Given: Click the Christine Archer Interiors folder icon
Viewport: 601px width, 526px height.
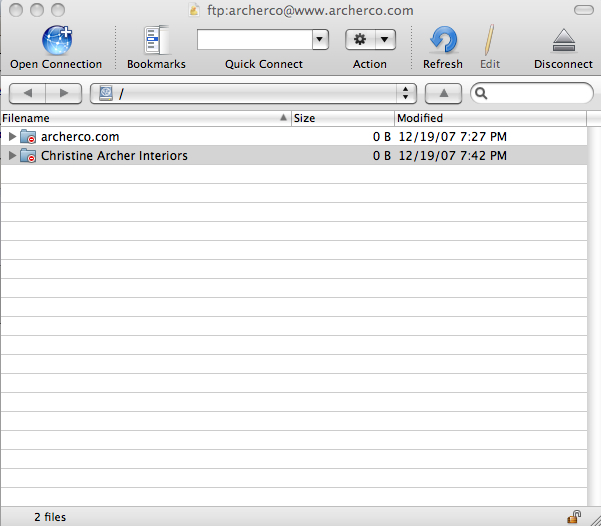Looking at the screenshot, I should coord(28,156).
